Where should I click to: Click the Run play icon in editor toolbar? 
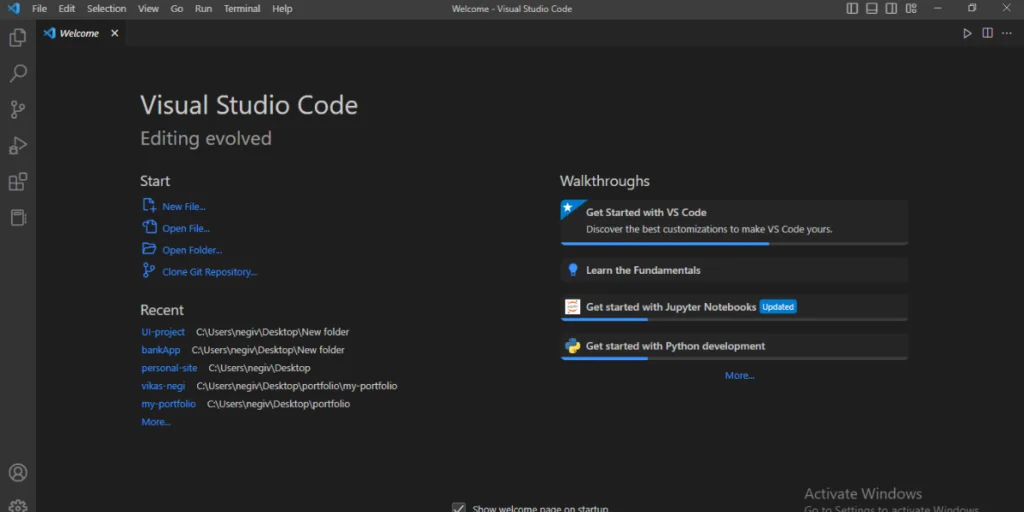tap(967, 33)
